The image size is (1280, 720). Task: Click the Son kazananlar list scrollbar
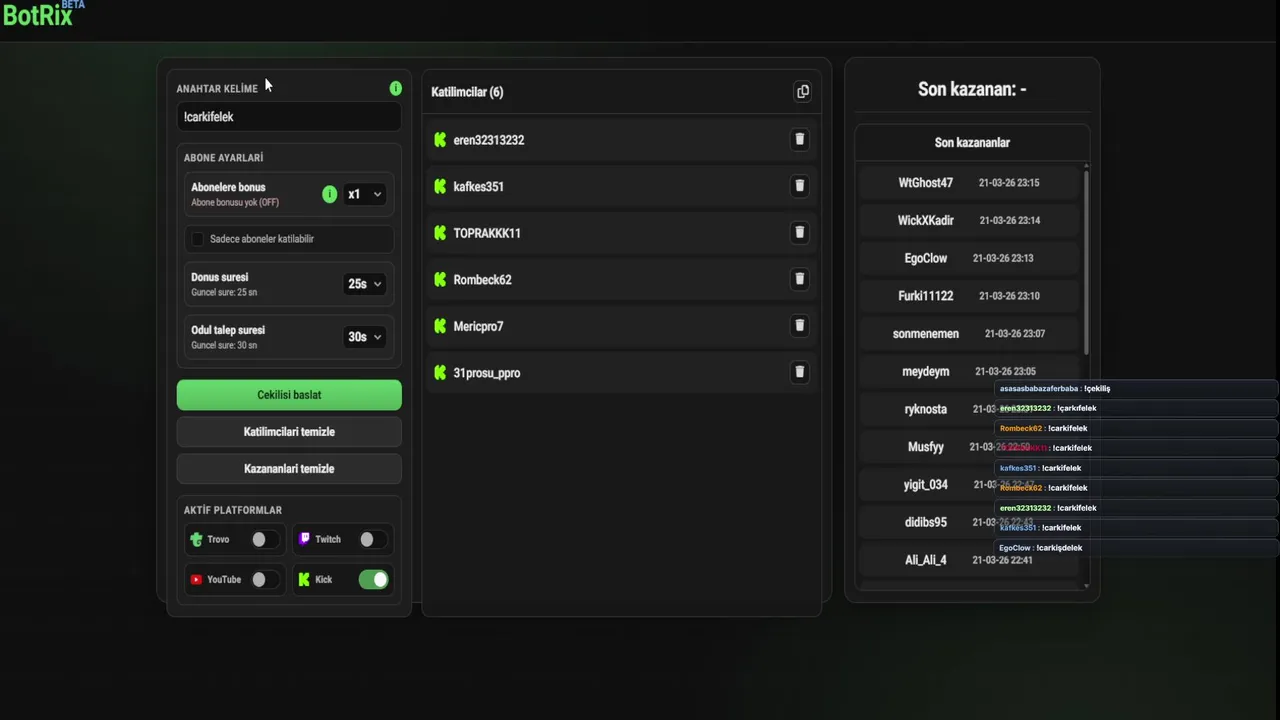pyautogui.click(x=1086, y=262)
